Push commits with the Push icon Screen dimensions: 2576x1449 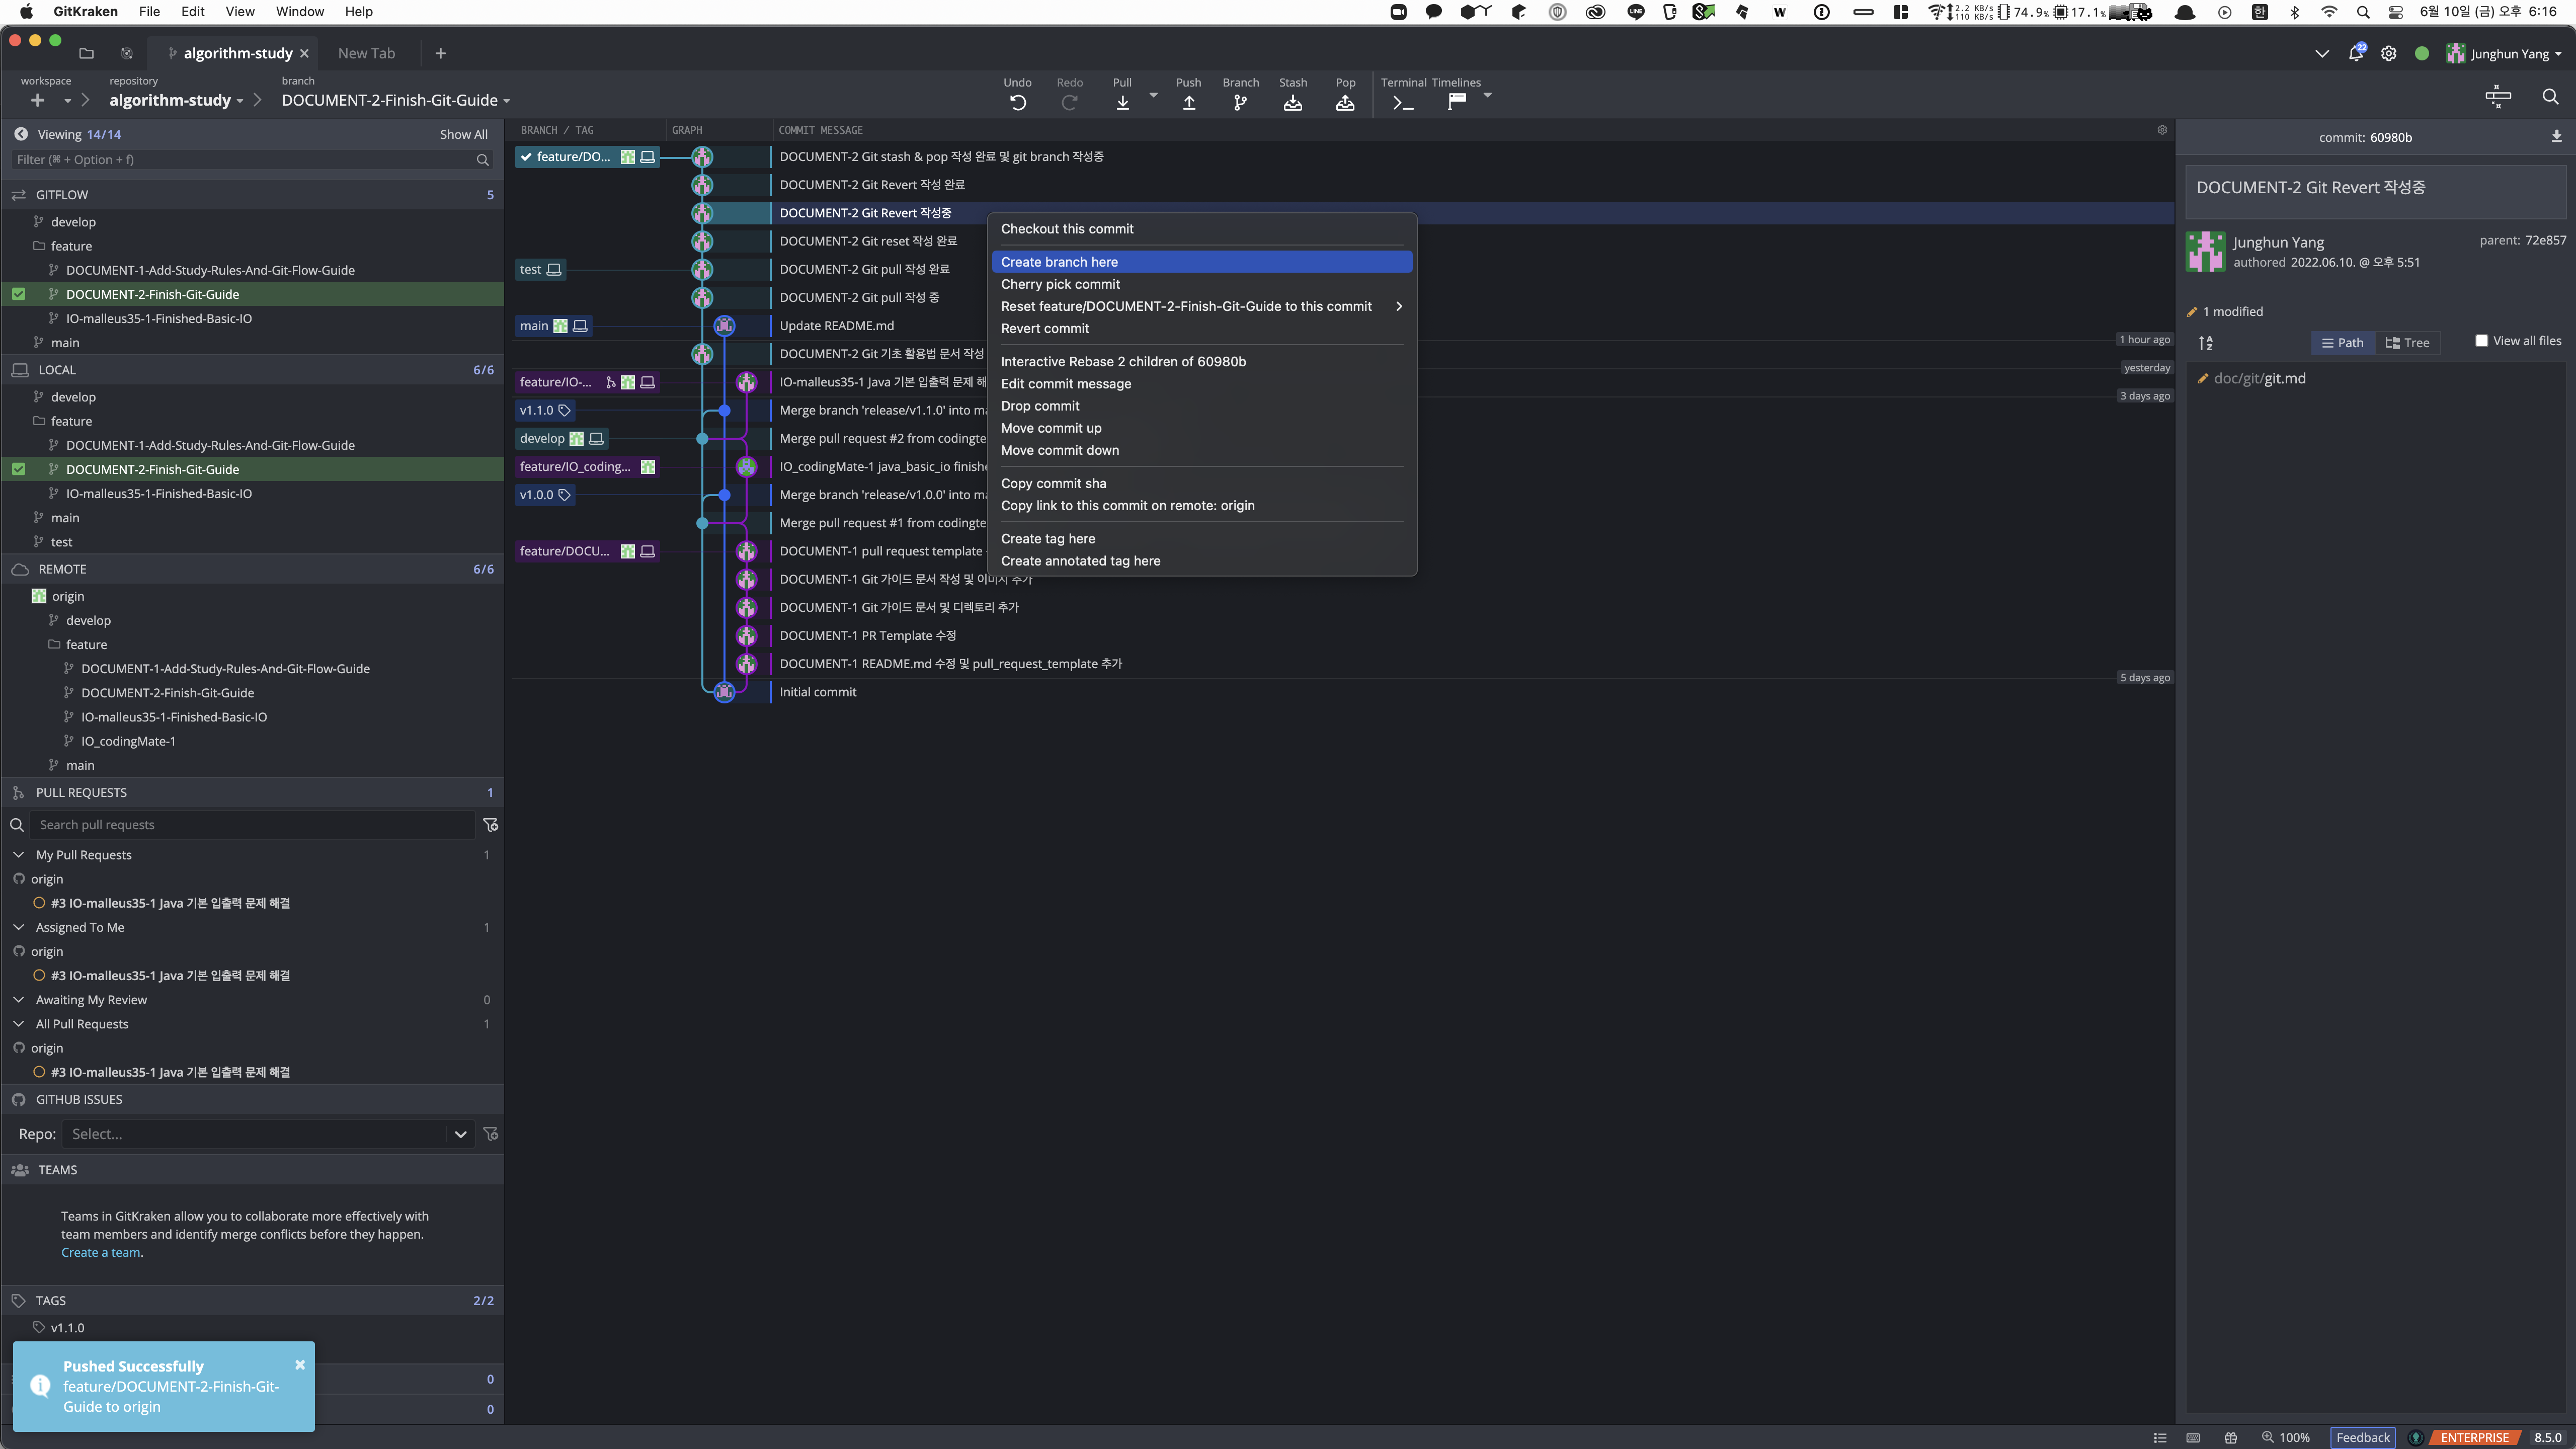tap(1188, 102)
